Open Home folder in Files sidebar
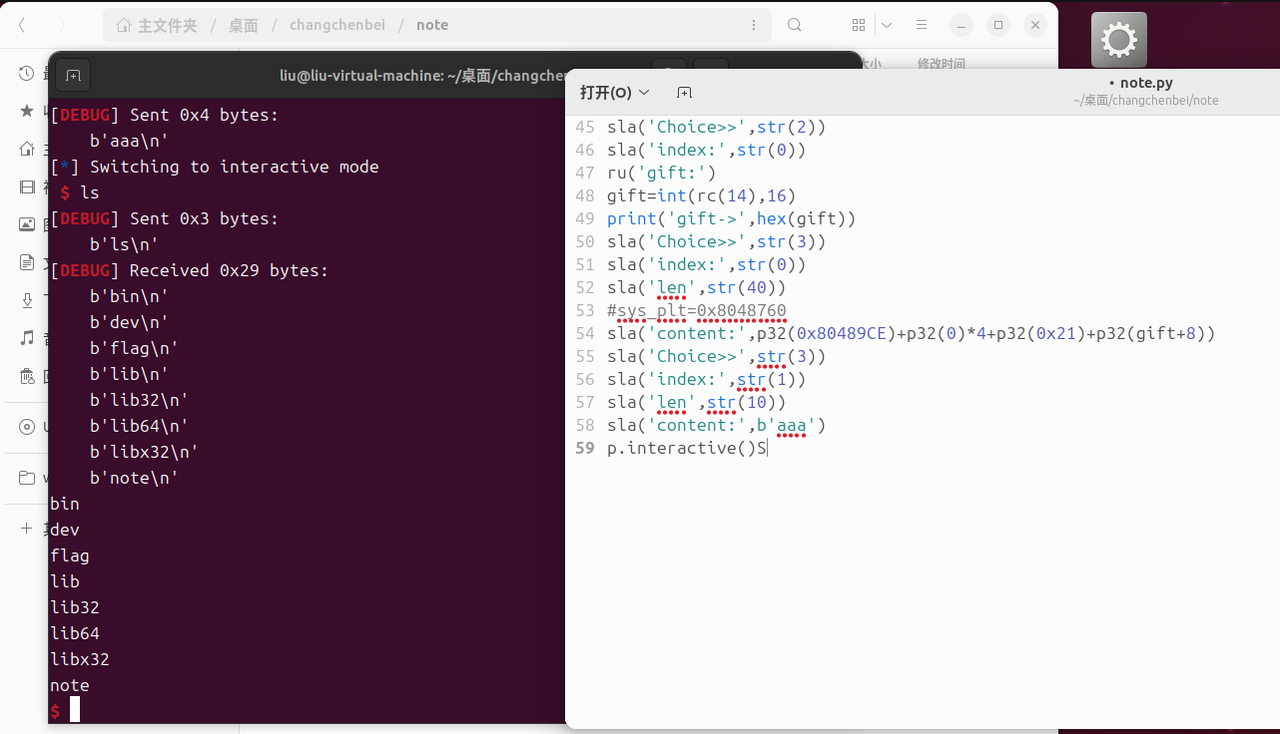Image resolution: width=1280 pixels, height=734 pixels. [x=27, y=149]
